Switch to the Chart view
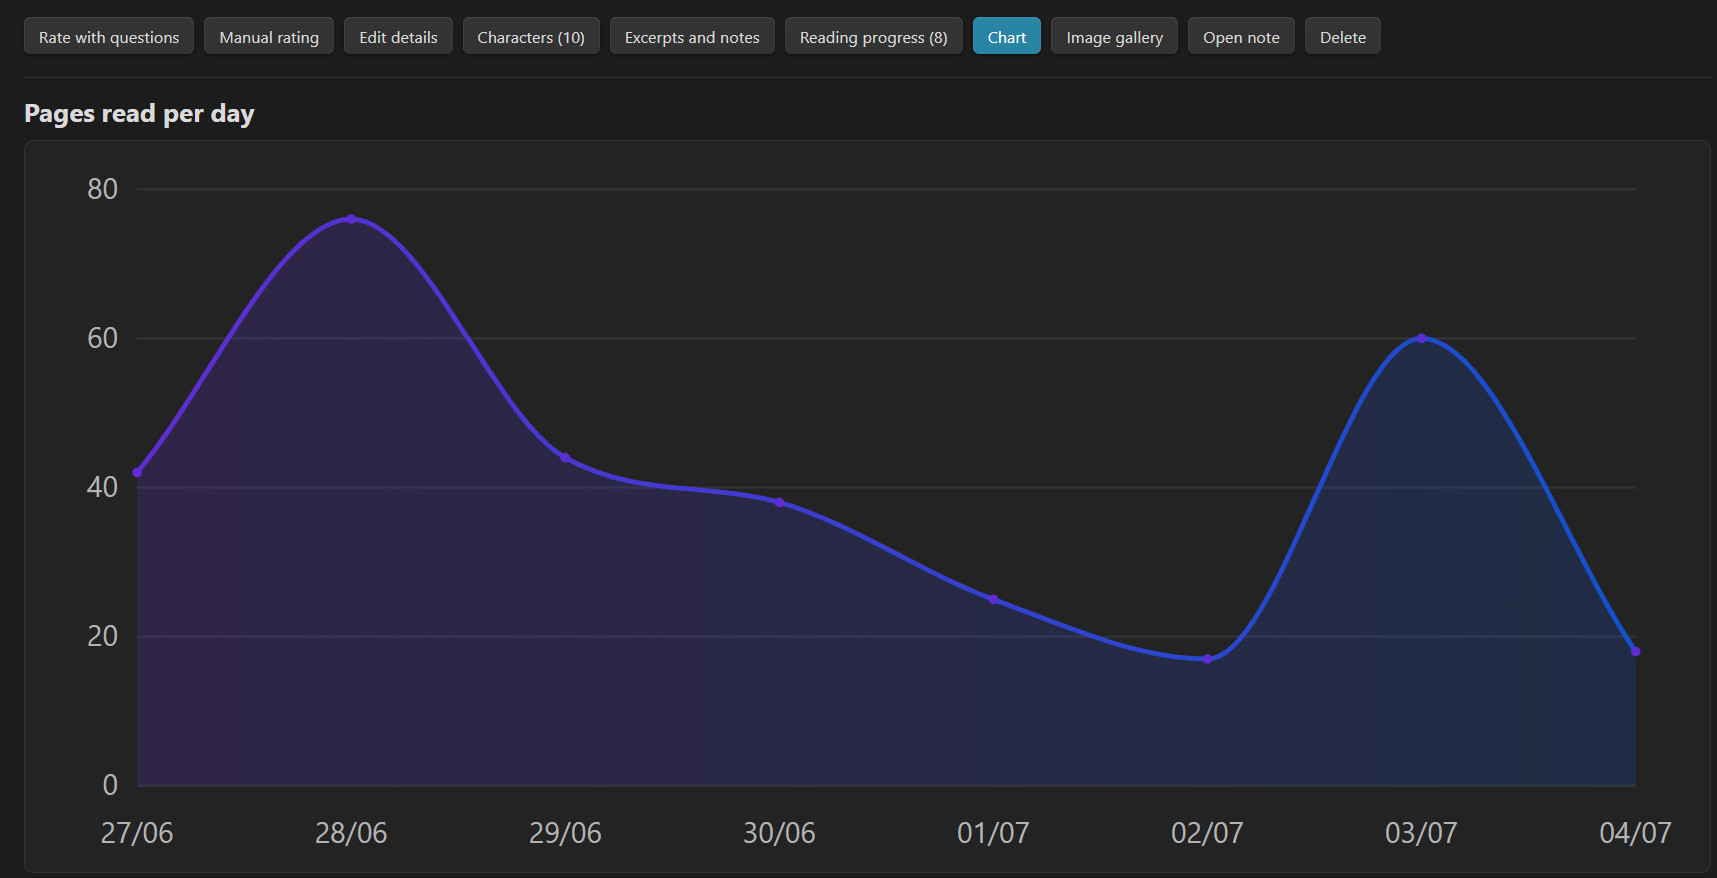Screen dimensions: 1717x878 [1007, 37]
